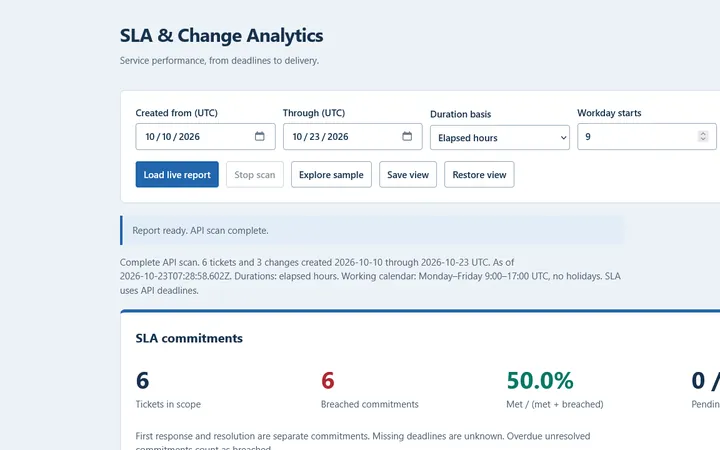Image resolution: width=720 pixels, height=450 pixels.
Task: Click the Met / (met + breached) label
Action: click(x=555, y=404)
